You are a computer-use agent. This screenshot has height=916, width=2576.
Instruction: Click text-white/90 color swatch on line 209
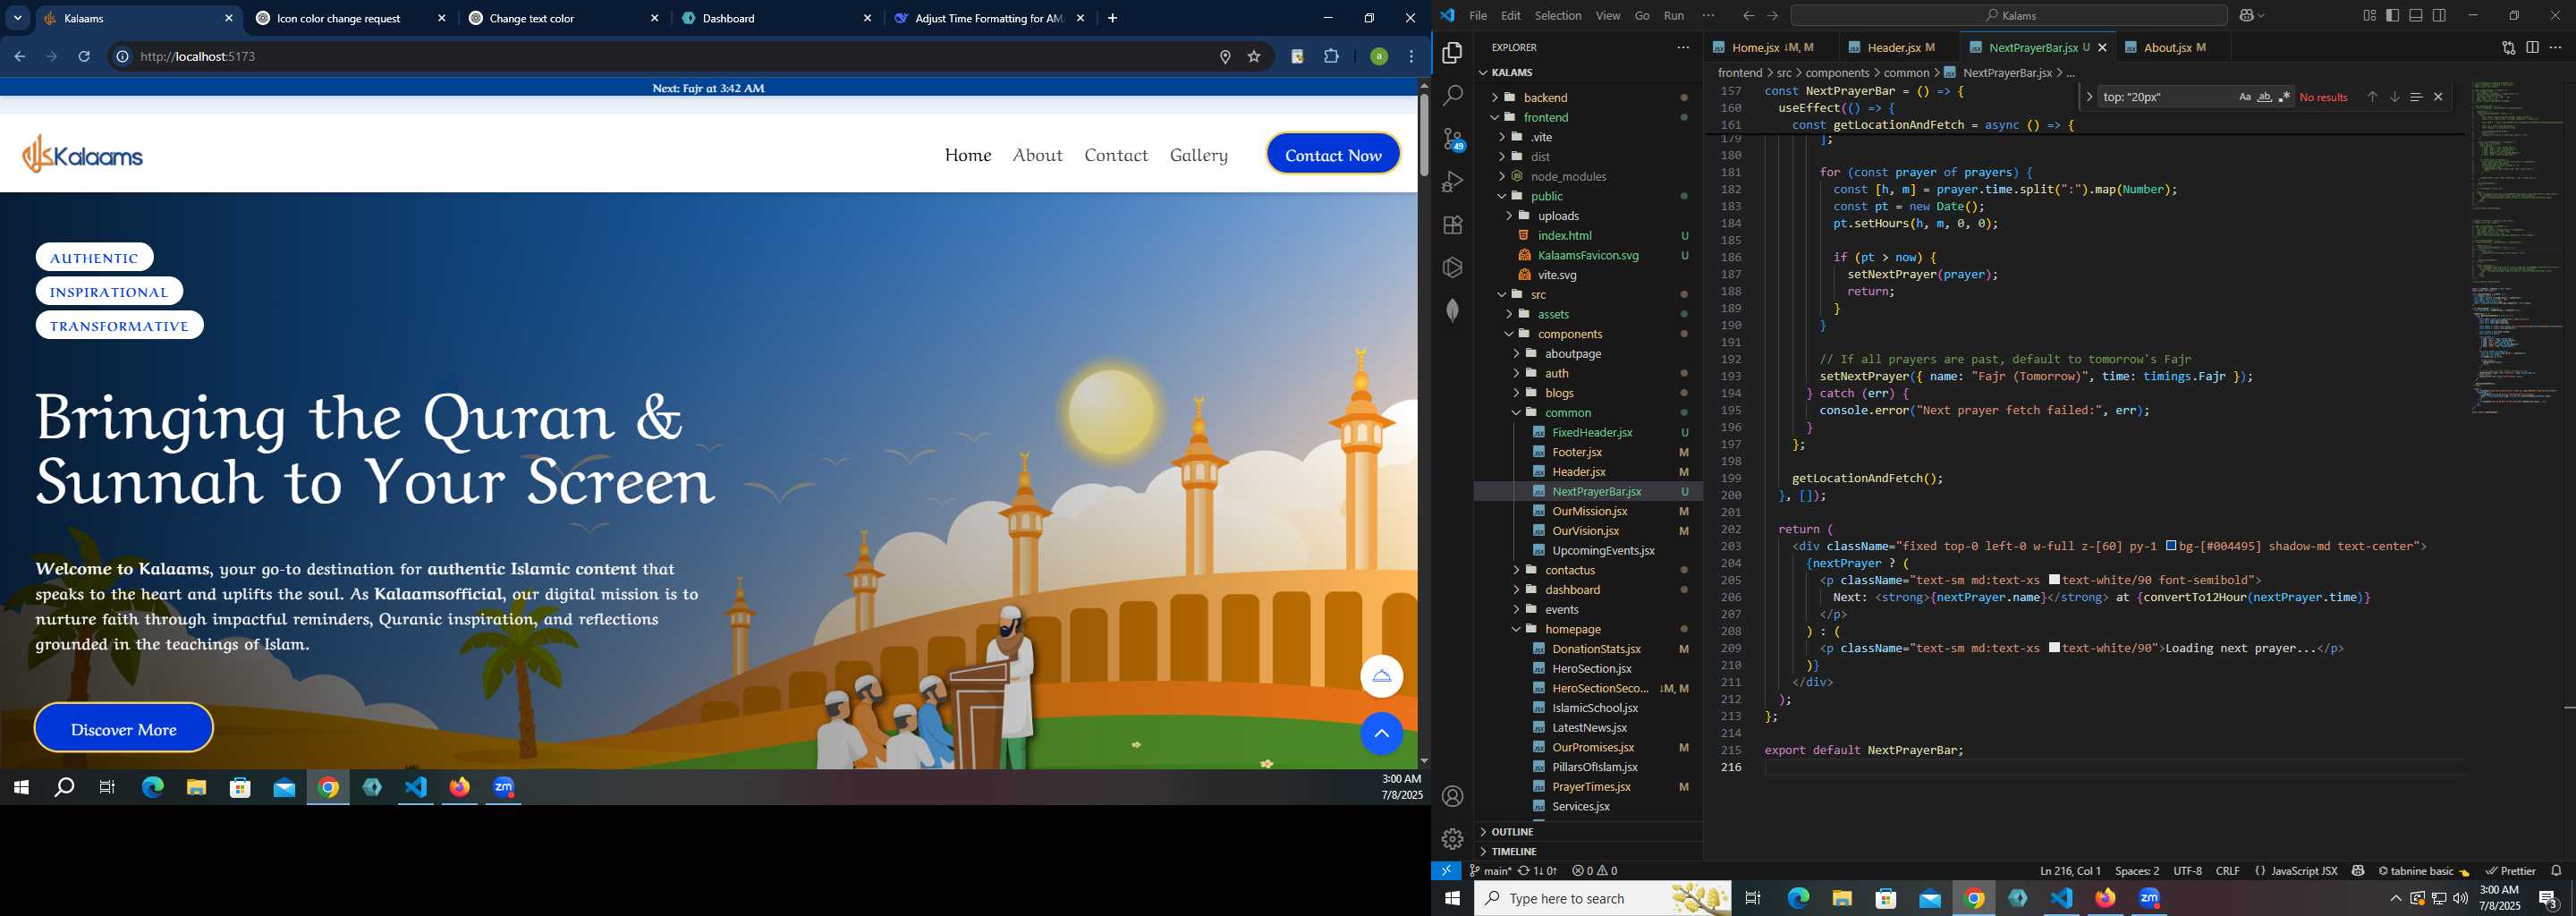point(2054,648)
